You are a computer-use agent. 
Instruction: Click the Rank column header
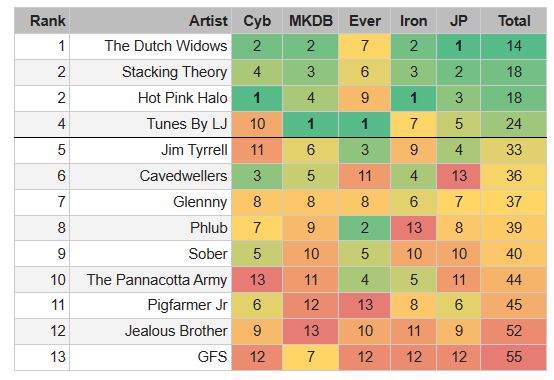tap(42, 21)
